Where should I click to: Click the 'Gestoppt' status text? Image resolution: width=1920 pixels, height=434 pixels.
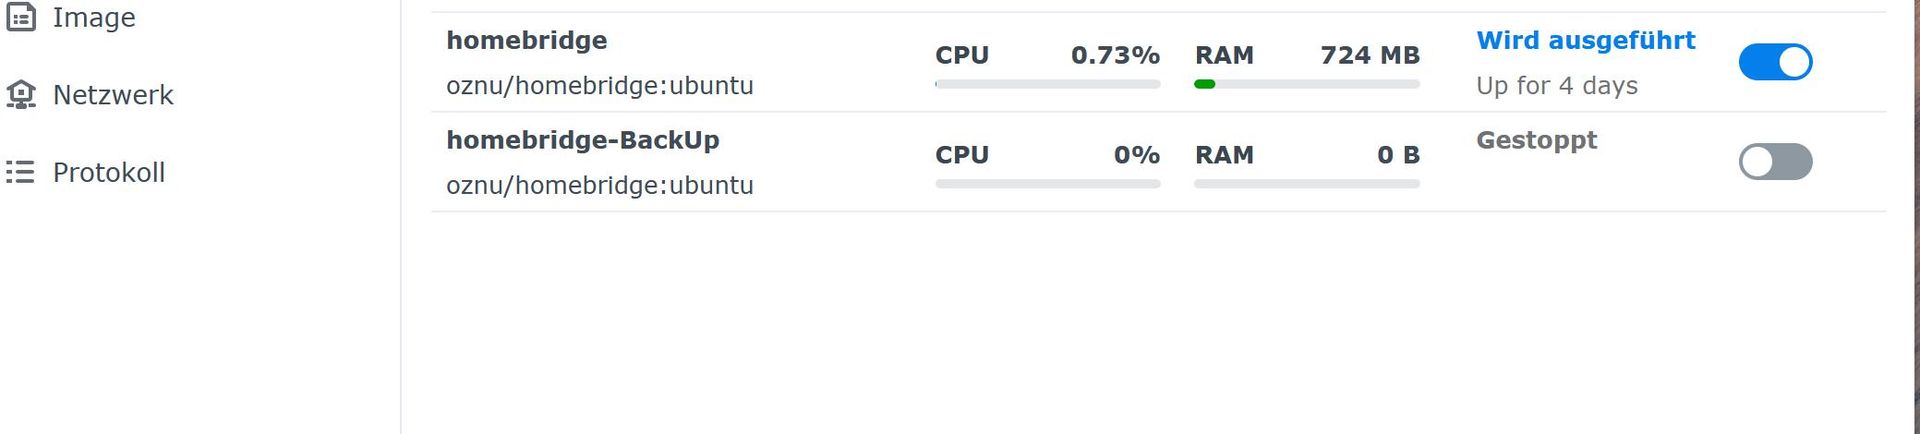[1537, 140]
